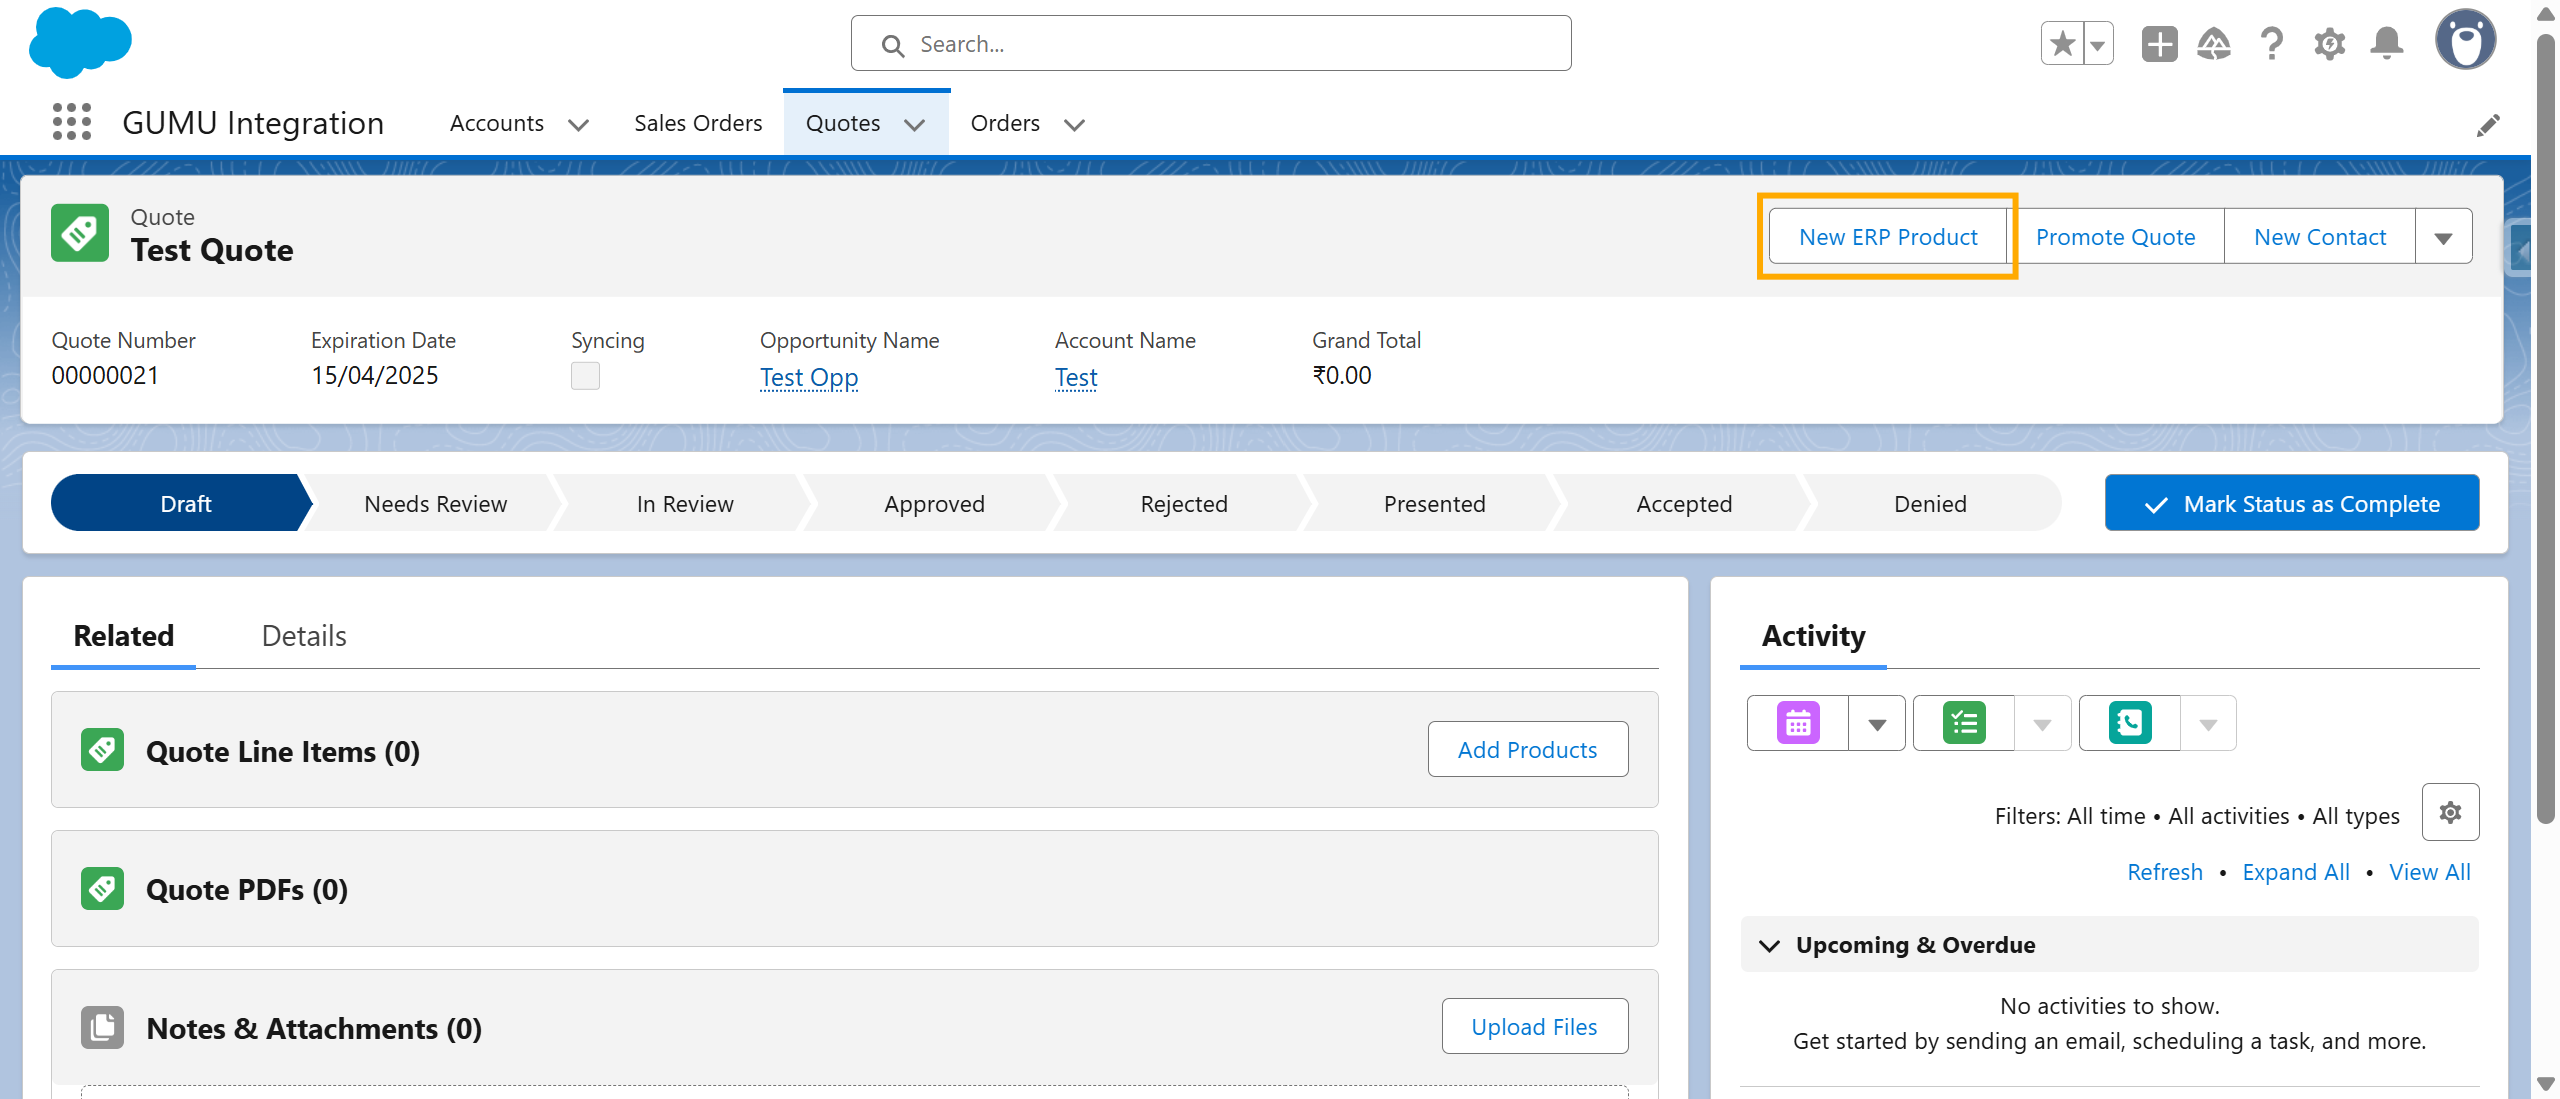
Task: Click the New Task checklist icon
Action: (1964, 723)
